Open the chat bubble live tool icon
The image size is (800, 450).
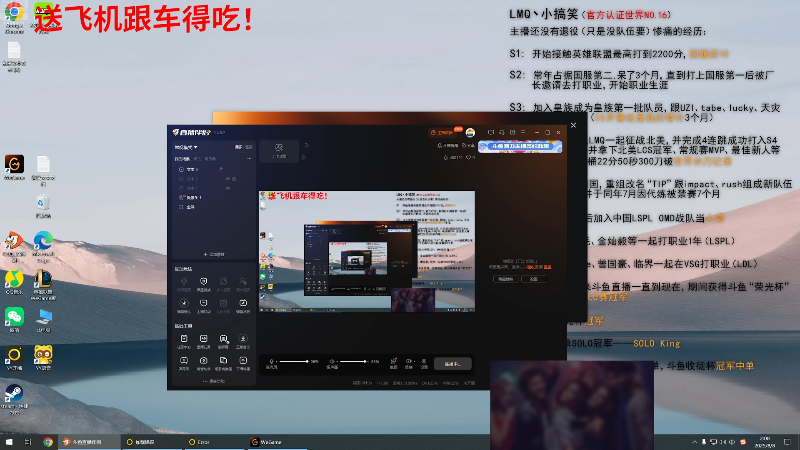184,363
